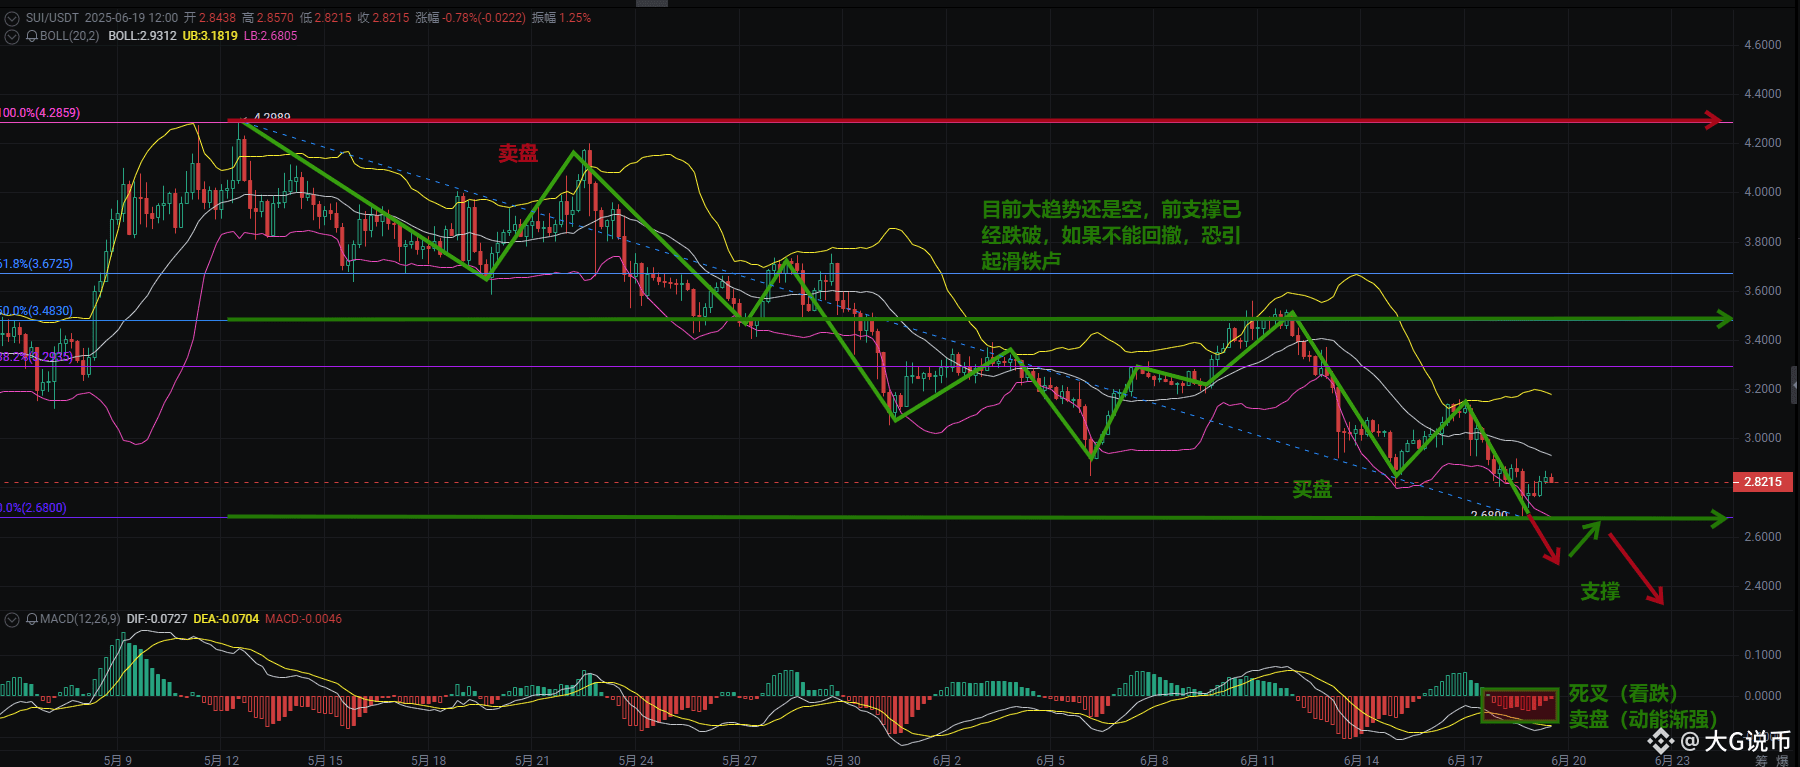Select the 61.8%(3.6725) Fibonacci level label
Image resolution: width=1800 pixels, height=767 pixels.
click(x=37, y=264)
